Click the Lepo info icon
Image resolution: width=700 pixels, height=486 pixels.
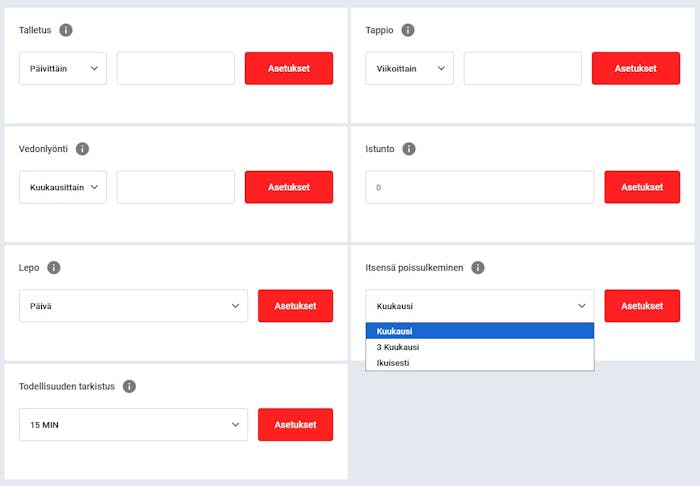coord(54,268)
